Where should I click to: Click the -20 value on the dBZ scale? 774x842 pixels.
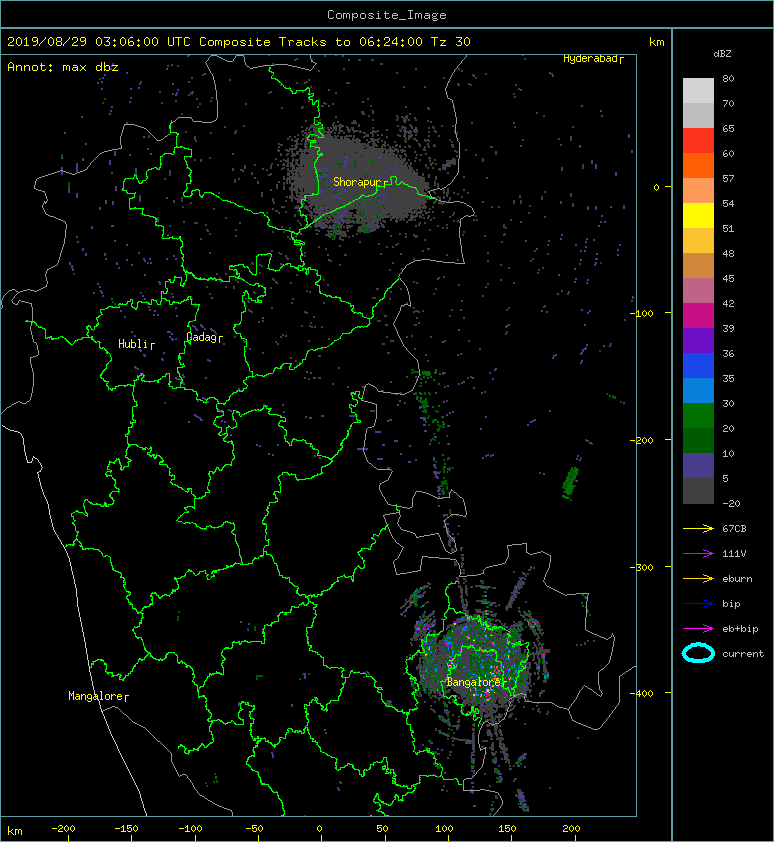point(731,504)
